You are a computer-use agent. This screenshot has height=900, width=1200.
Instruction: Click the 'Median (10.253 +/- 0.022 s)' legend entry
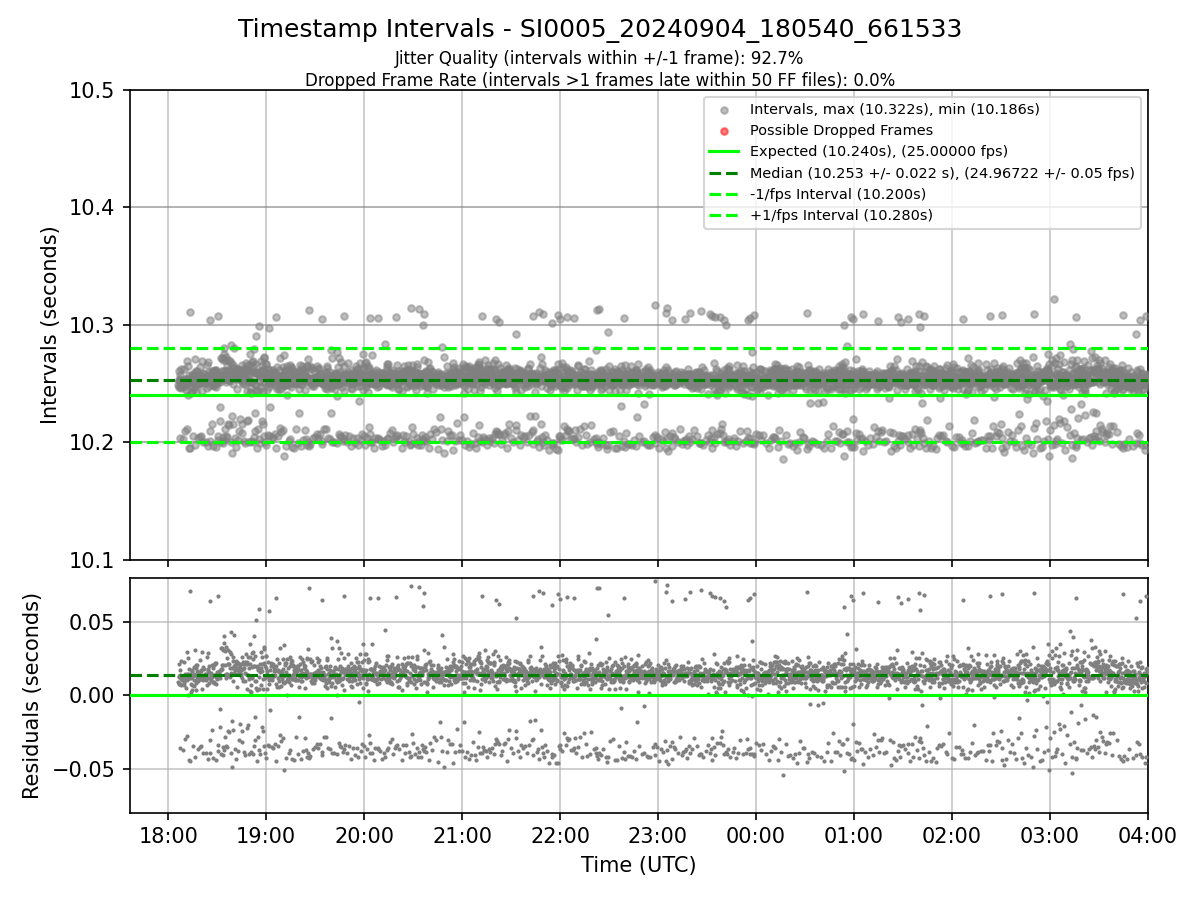942,173
